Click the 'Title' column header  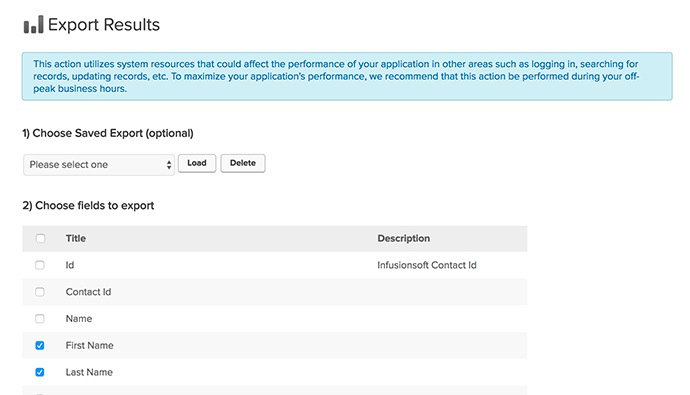pyautogui.click(x=76, y=238)
